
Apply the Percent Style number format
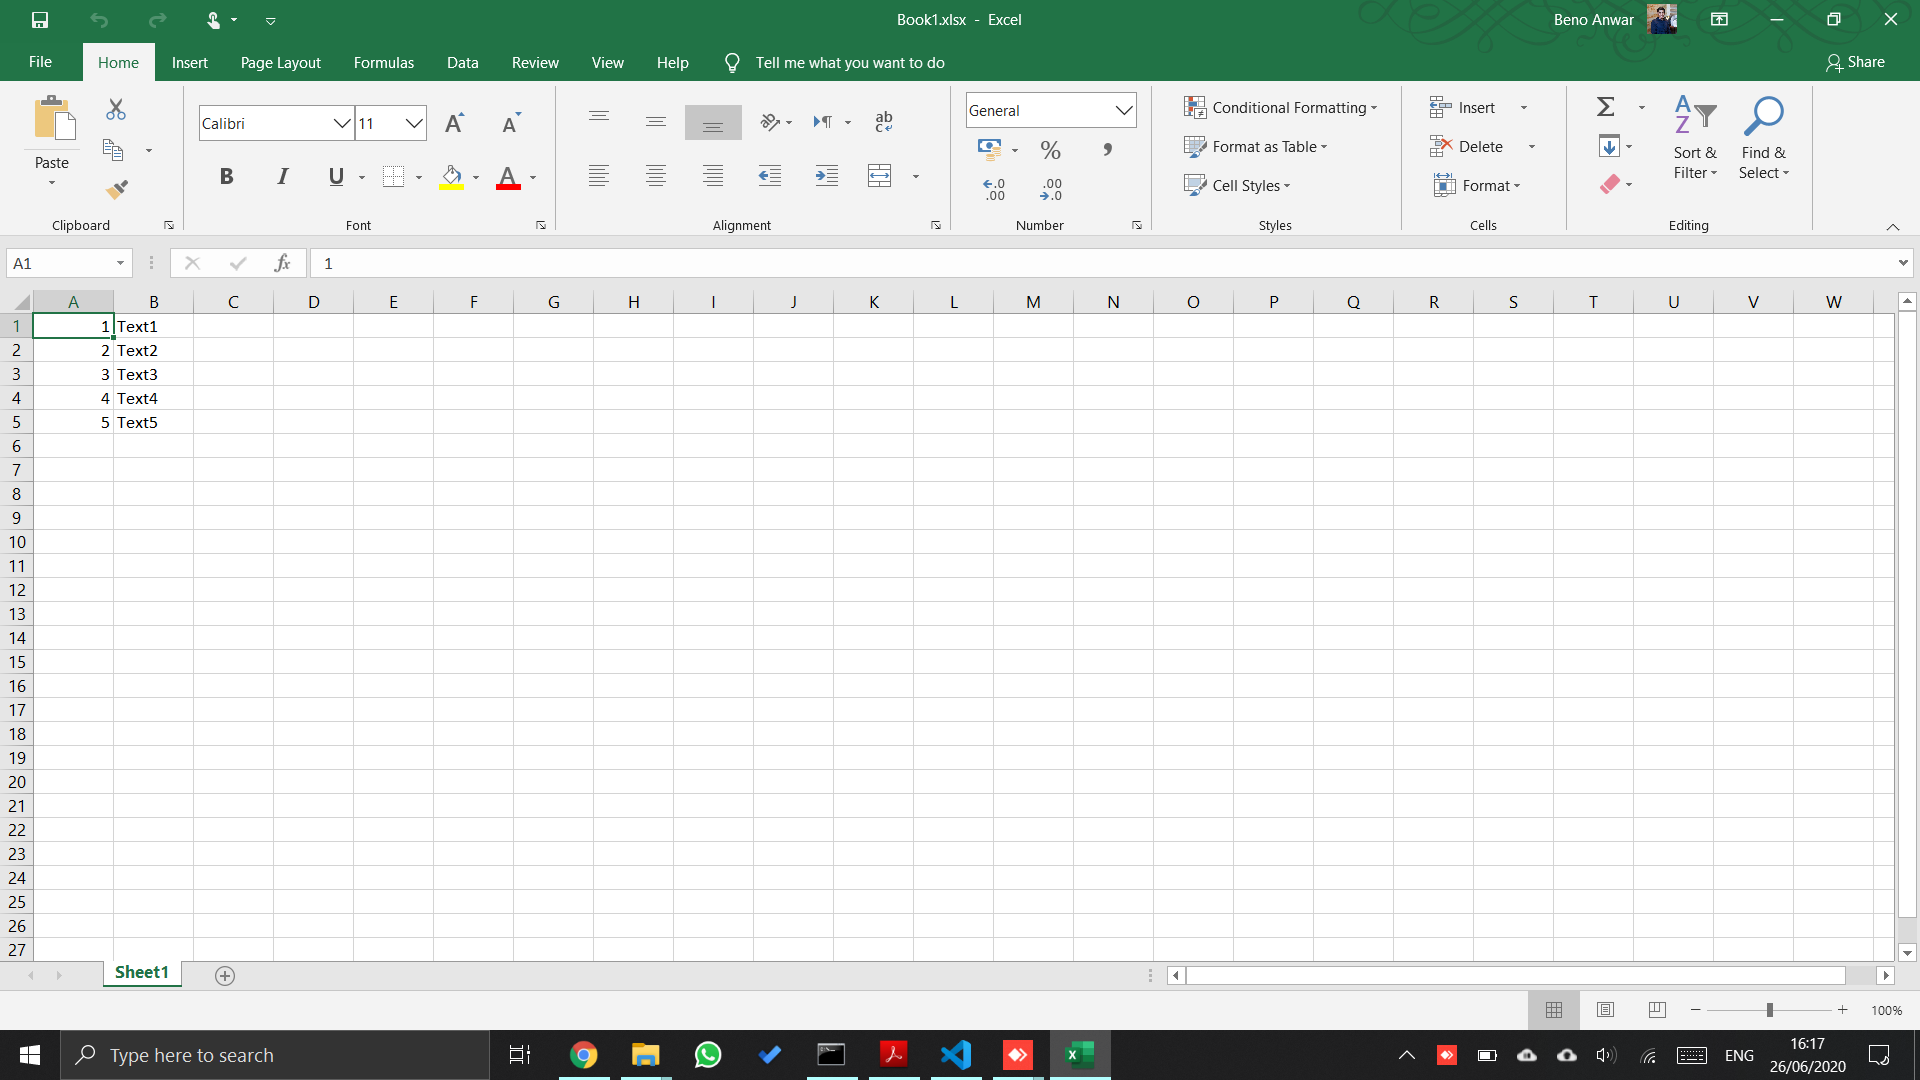[x=1049, y=150]
